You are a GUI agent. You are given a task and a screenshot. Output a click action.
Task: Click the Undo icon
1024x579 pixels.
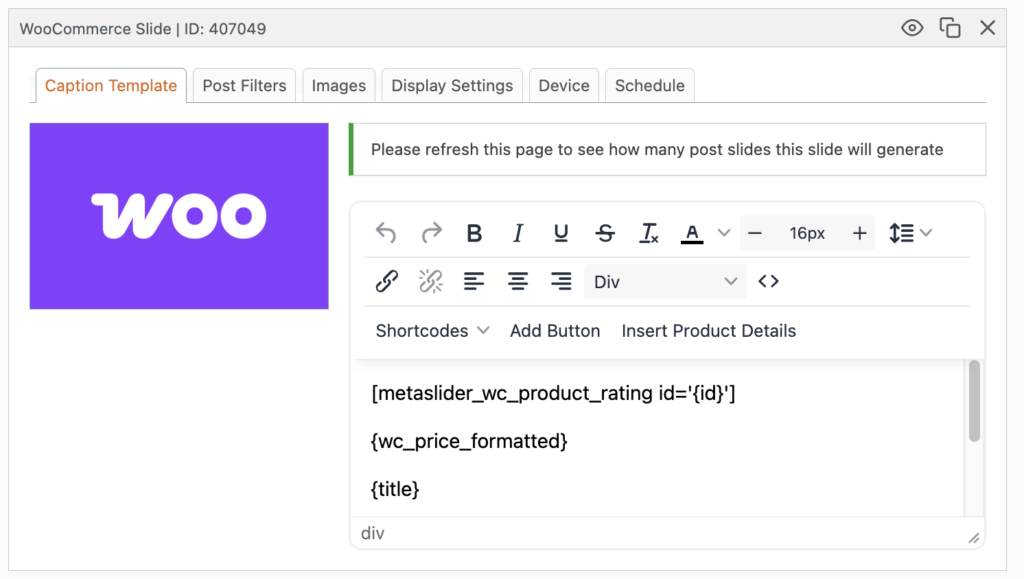(x=386, y=232)
